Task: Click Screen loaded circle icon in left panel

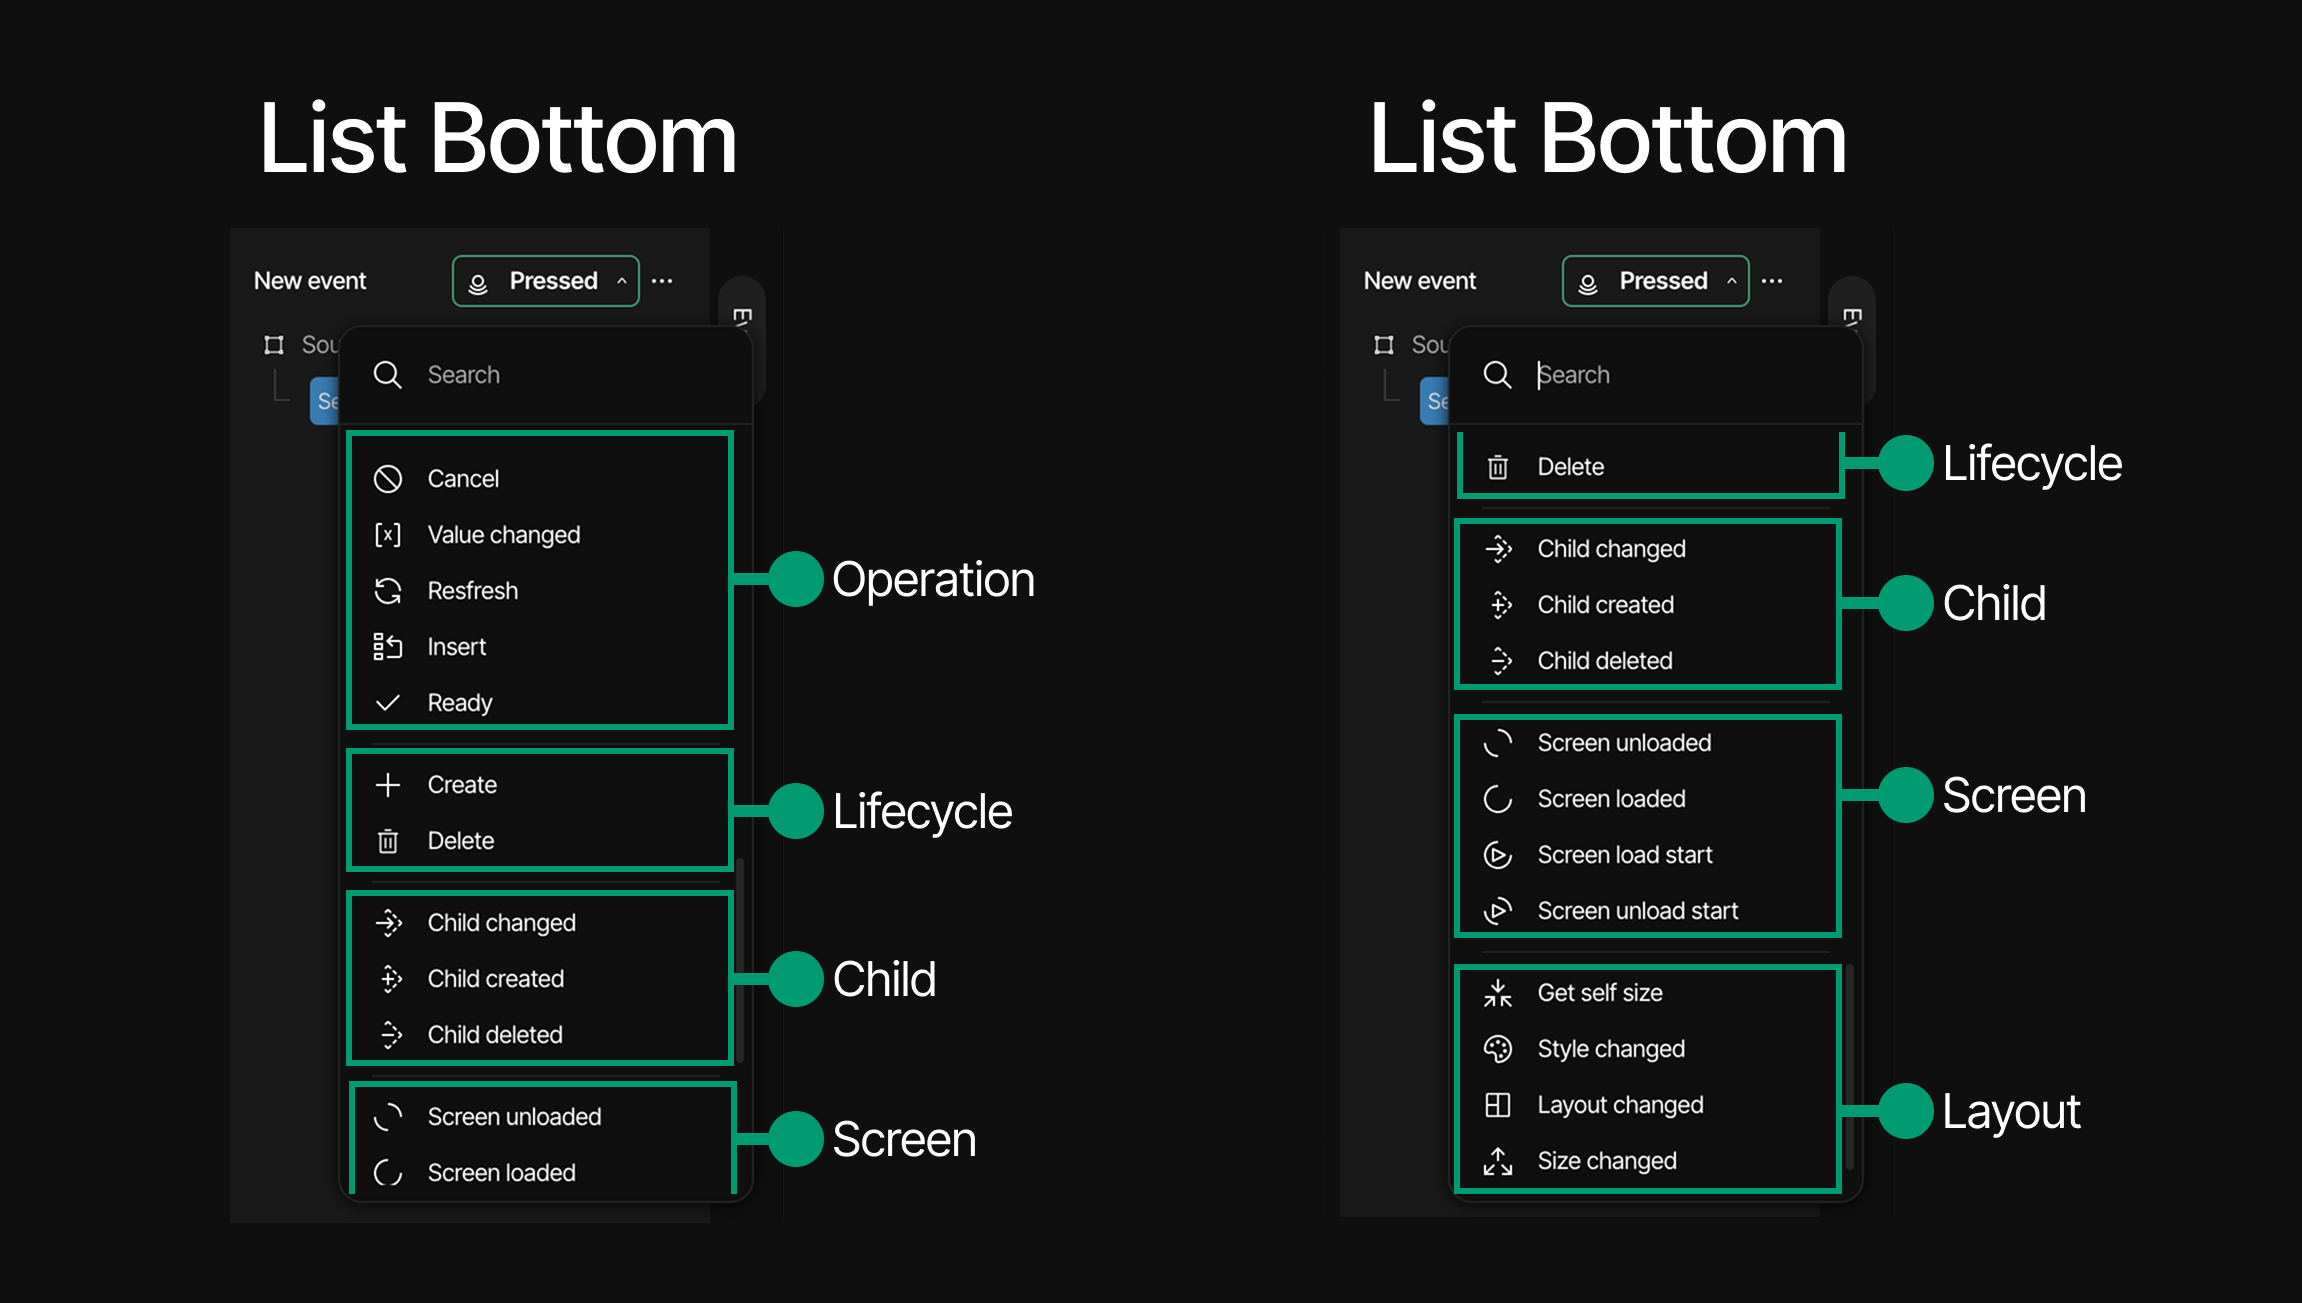Action: point(388,1173)
